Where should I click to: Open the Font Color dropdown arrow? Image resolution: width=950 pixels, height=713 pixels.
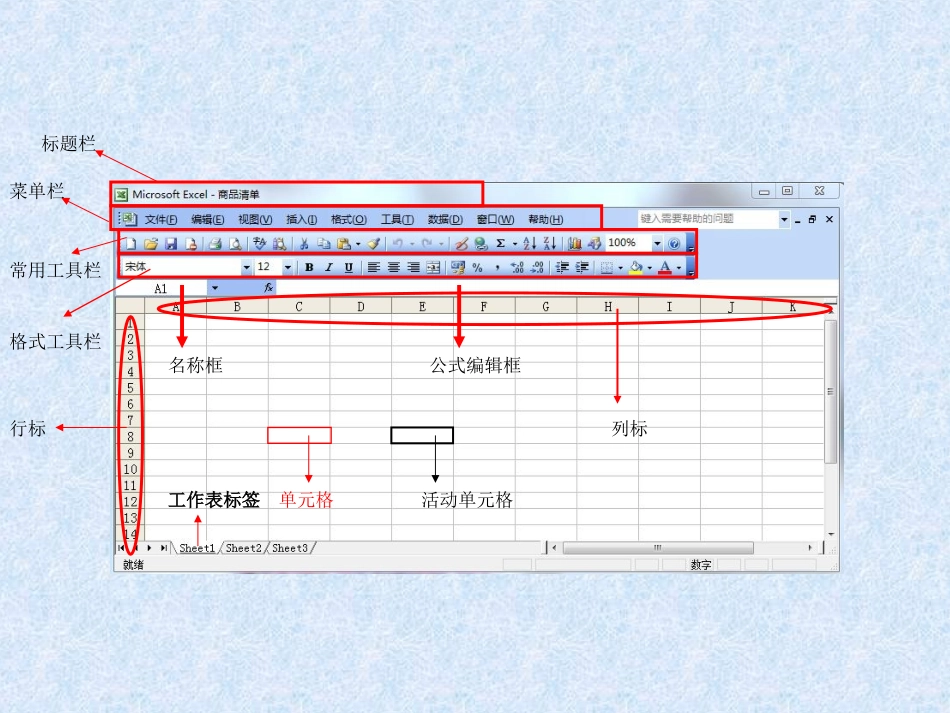pyautogui.click(x=679, y=268)
